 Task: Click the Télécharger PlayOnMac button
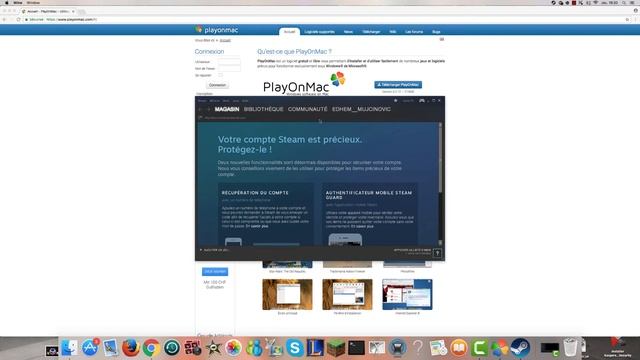(398, 84)
